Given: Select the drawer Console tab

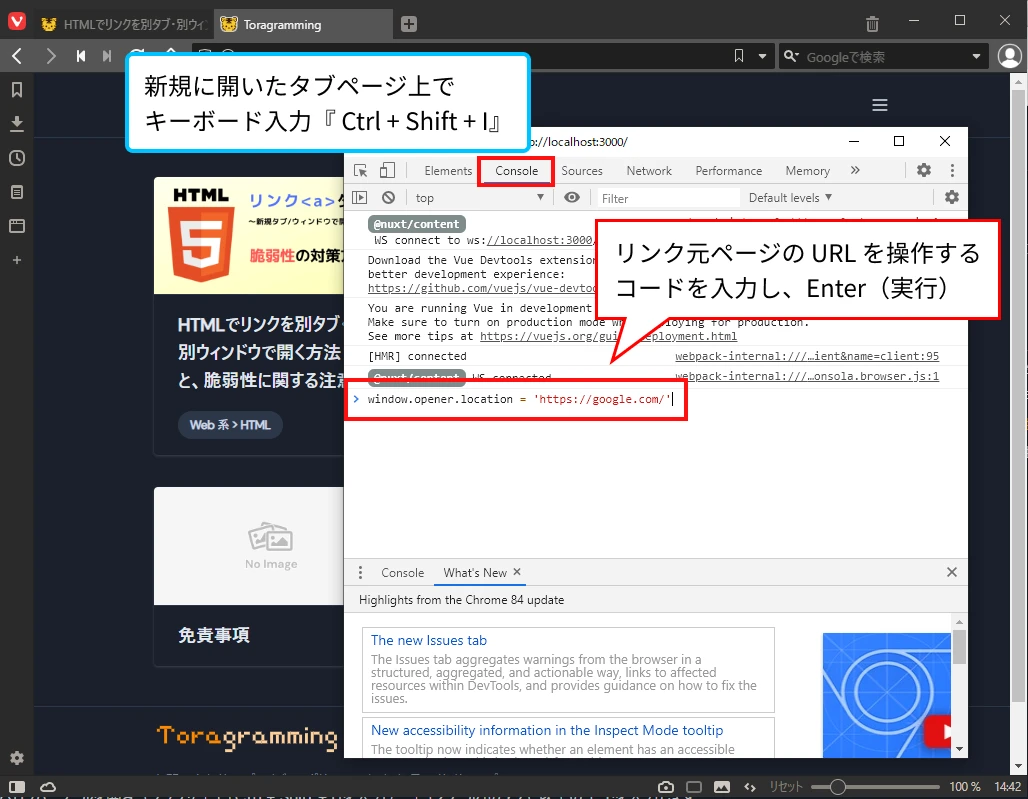Looking at the screenshot, I should pos(402,573).
